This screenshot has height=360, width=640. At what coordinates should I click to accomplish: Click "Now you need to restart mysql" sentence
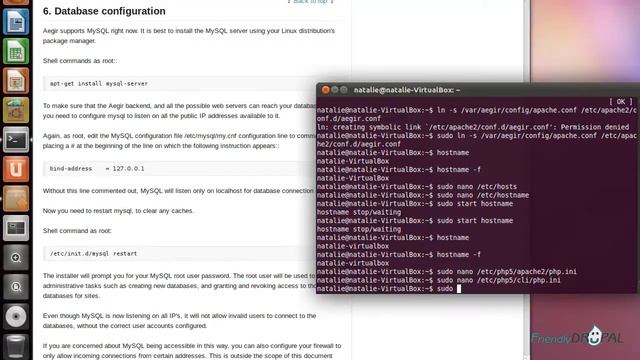click(x=118, y=211)
